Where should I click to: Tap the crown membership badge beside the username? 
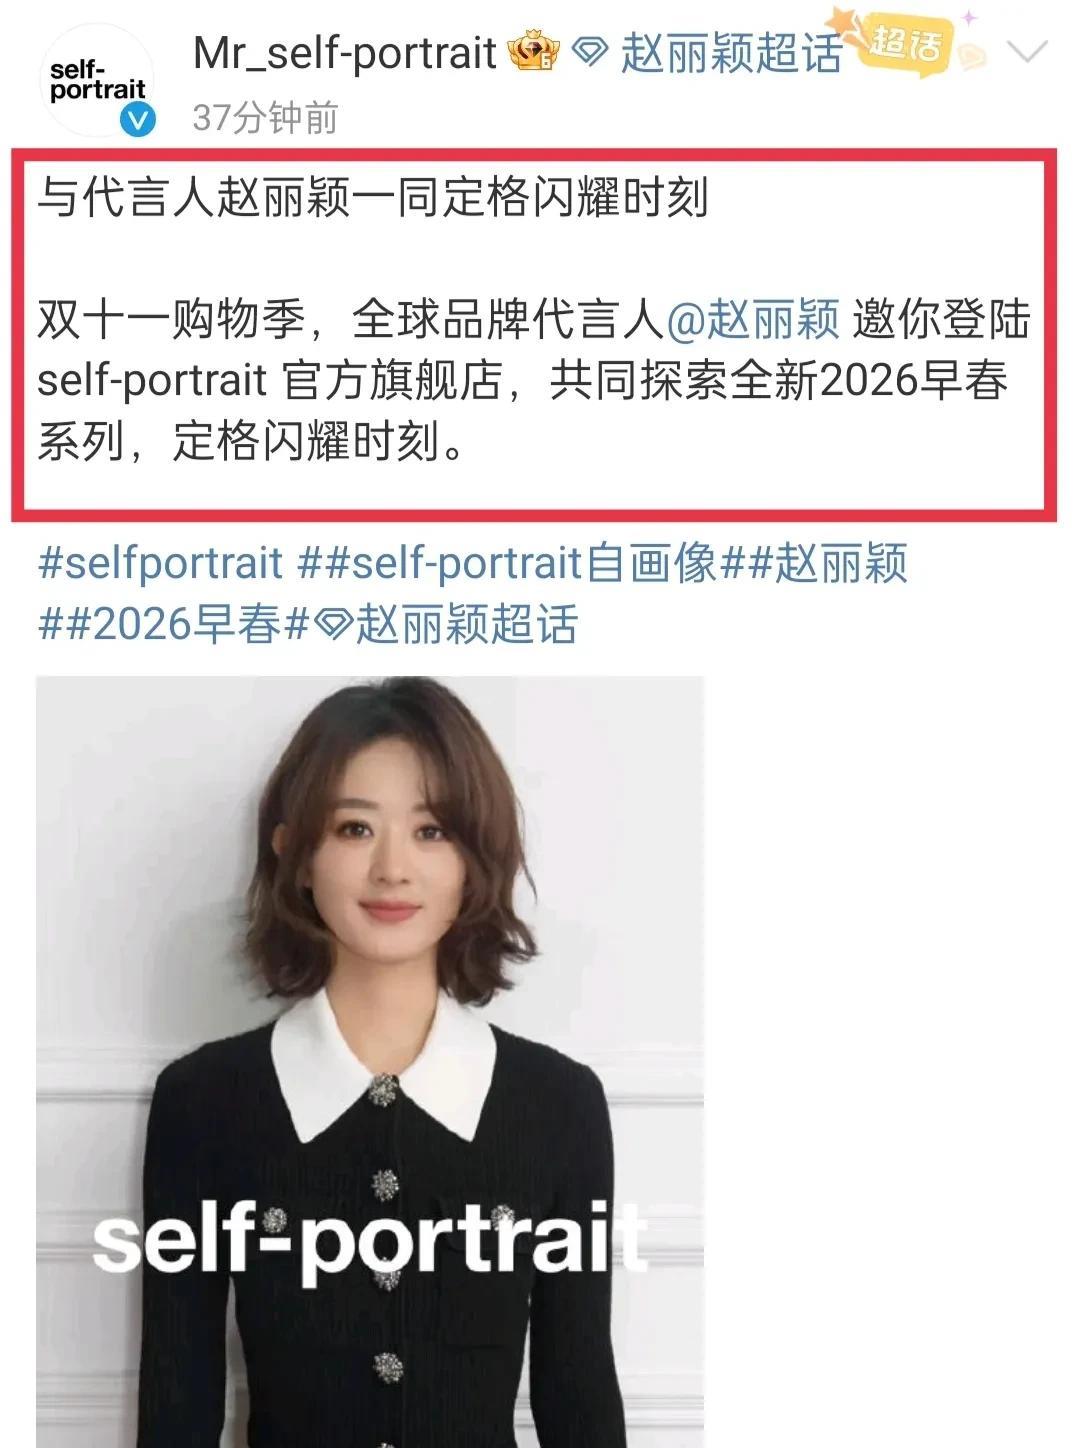click(534, 52)
